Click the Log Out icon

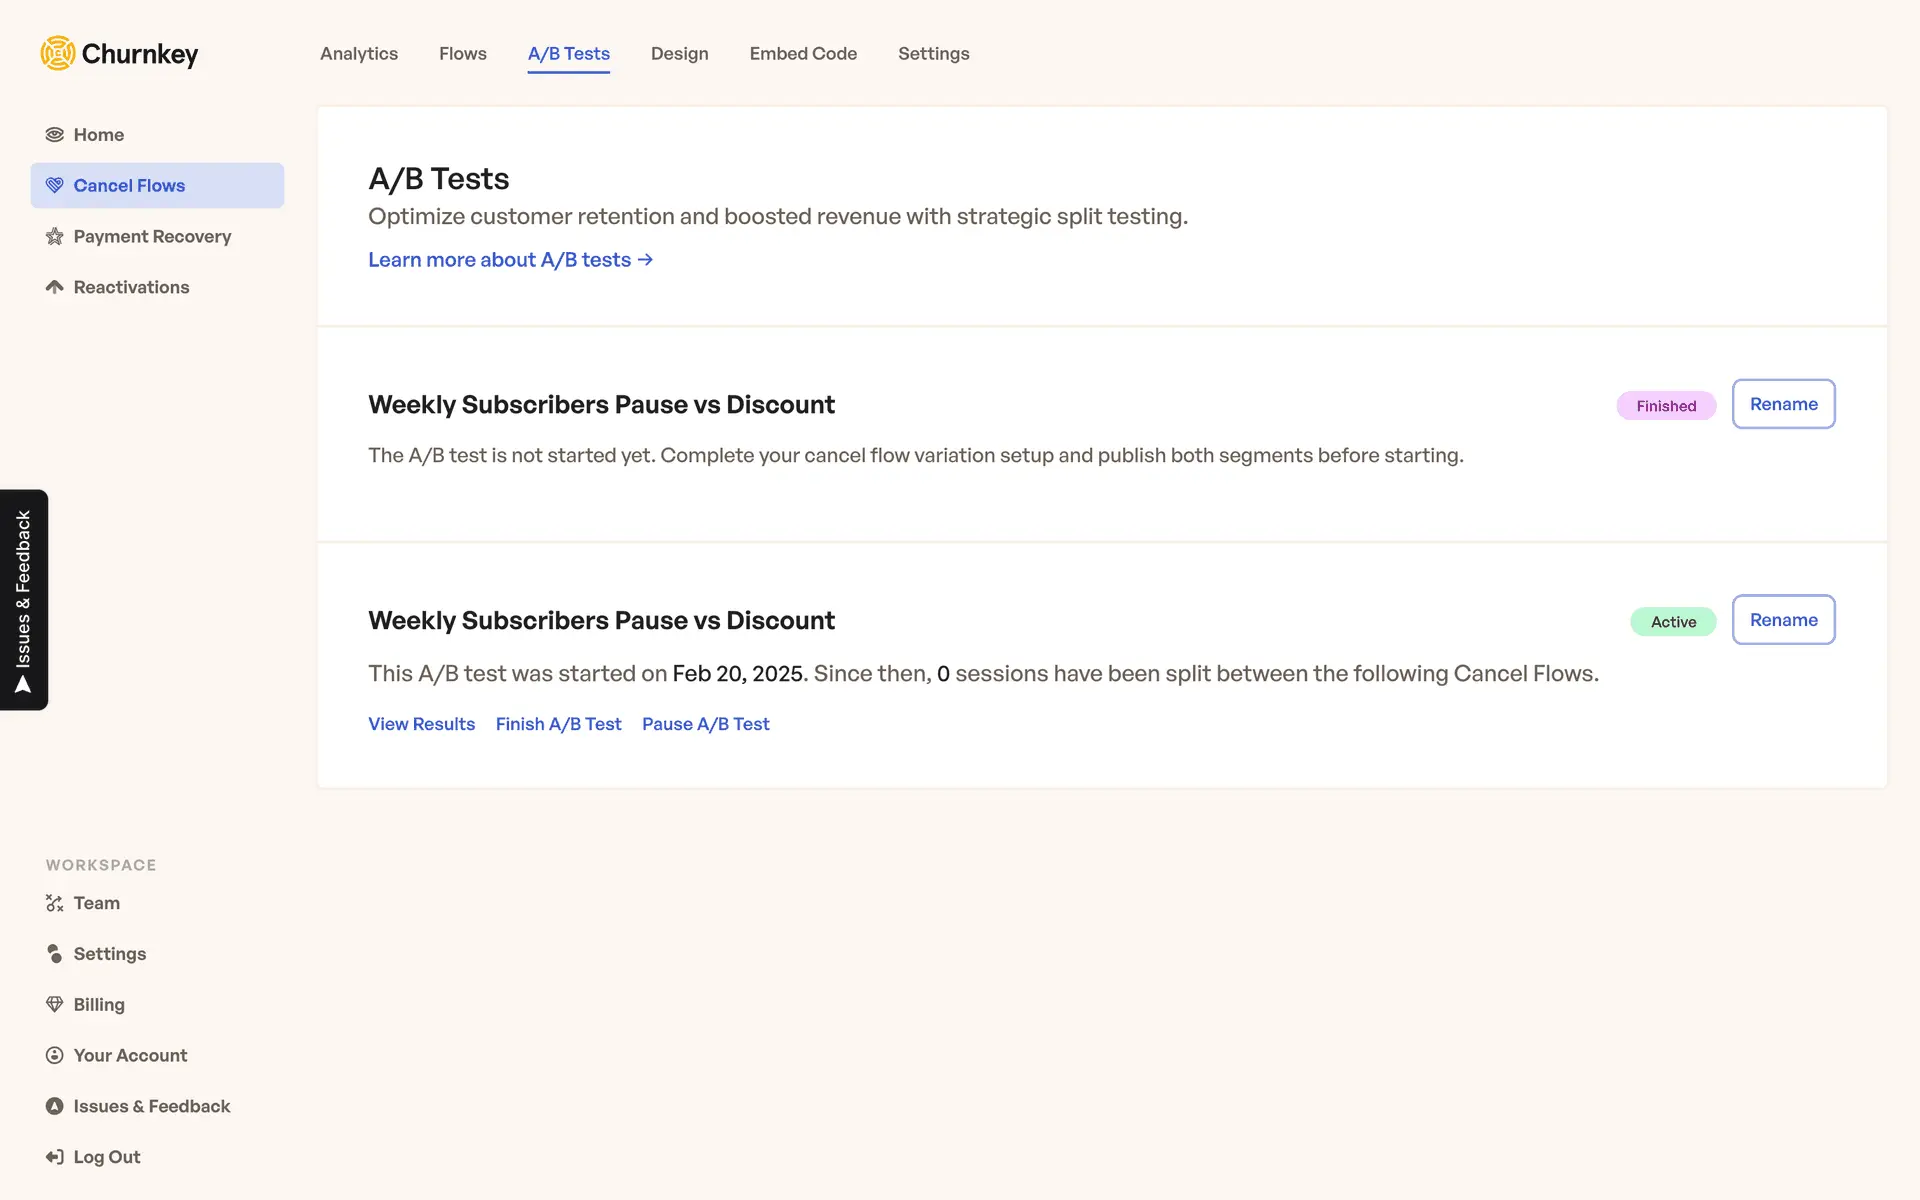pos(54,1157)
